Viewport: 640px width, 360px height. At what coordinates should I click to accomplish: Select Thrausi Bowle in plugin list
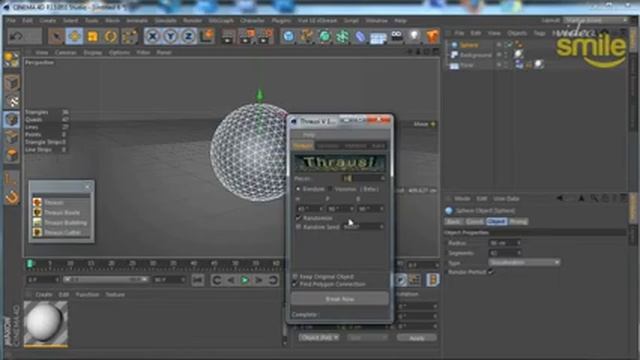[x=62, y=213]
